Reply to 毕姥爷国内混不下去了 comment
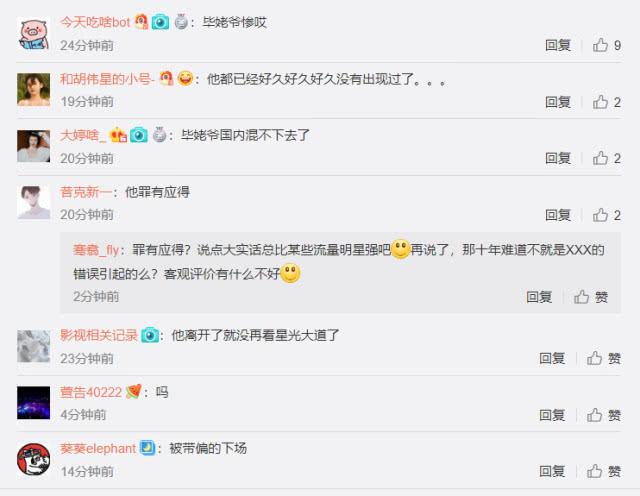640x496 pixels. click(x=558, y=158)
